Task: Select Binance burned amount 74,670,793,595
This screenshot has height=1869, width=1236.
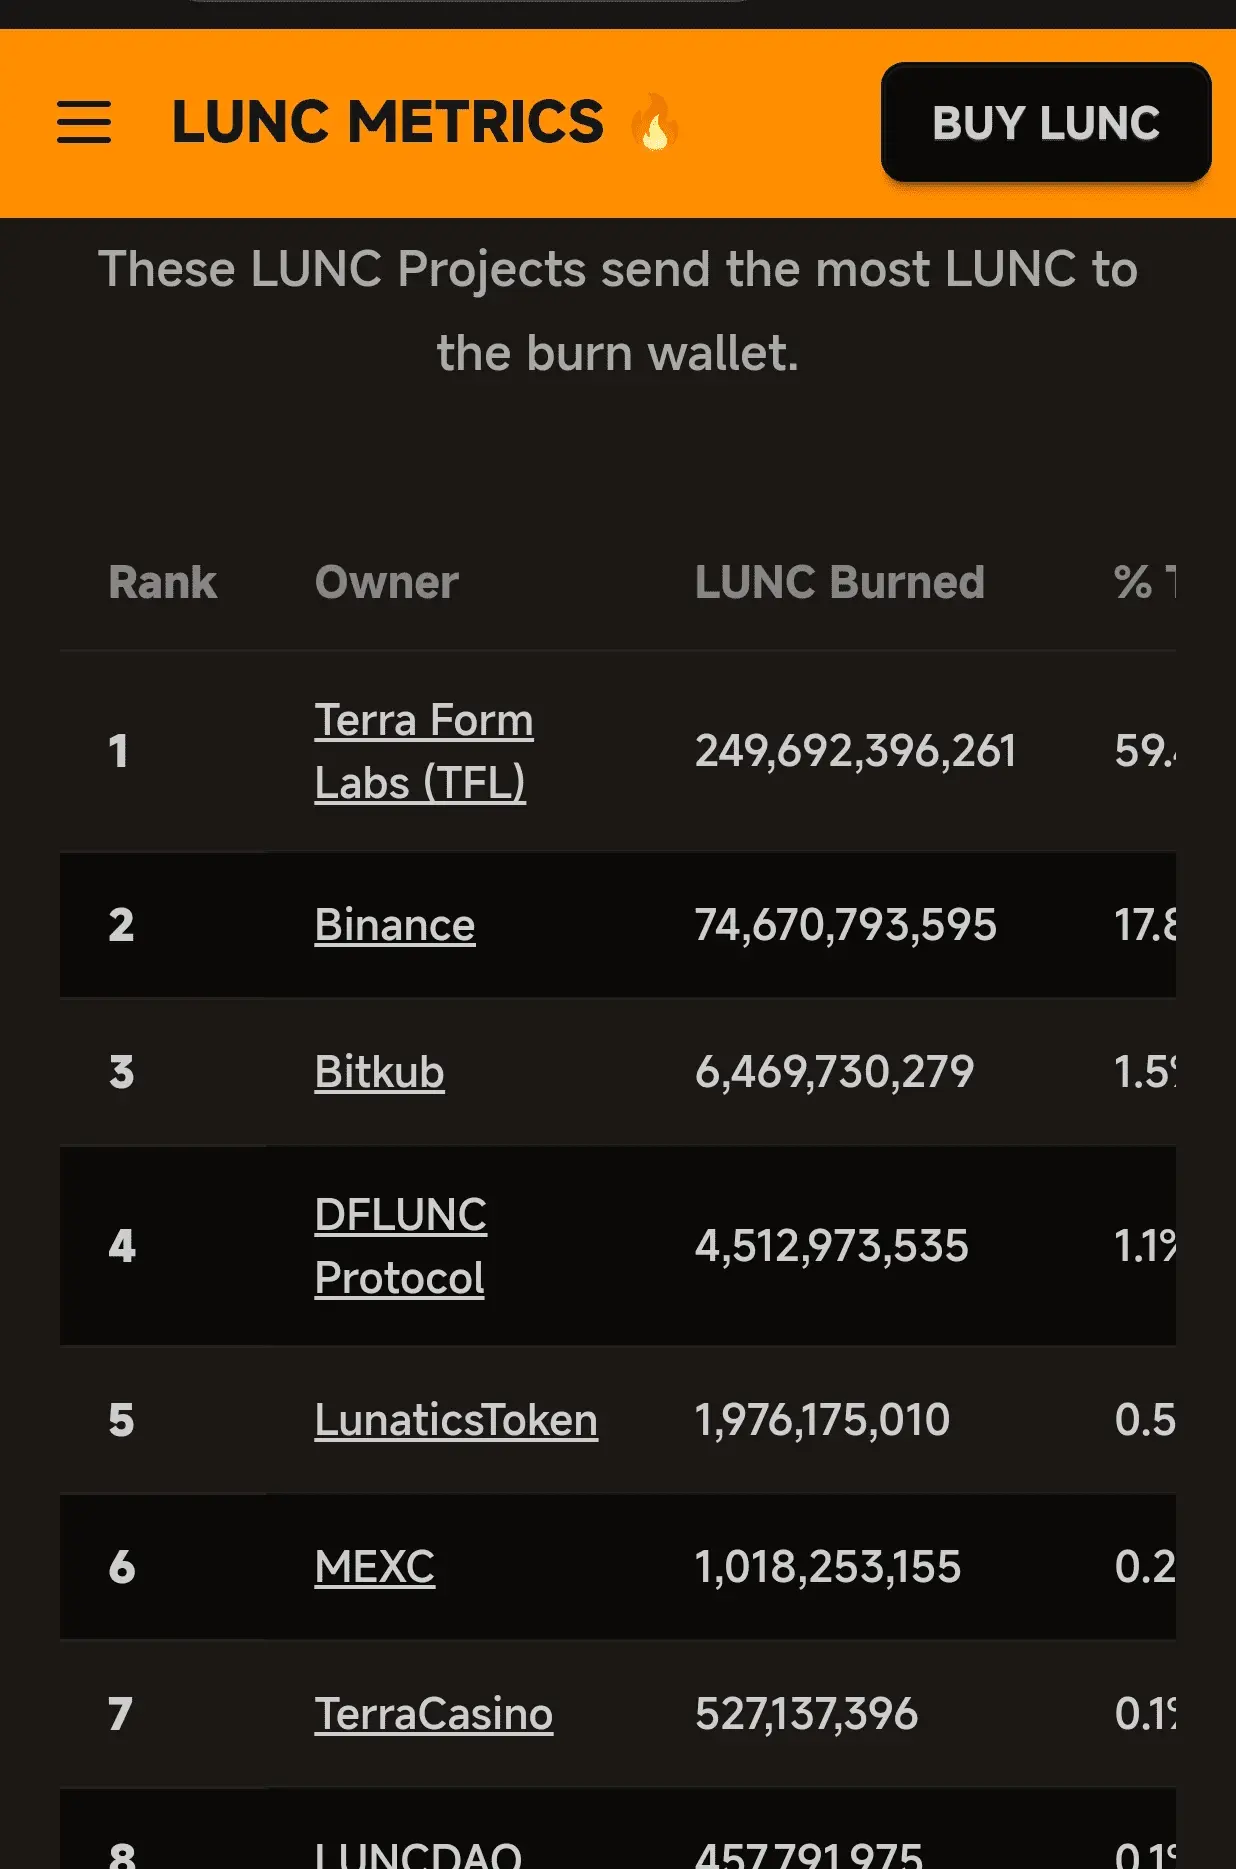Action: (x=846, y=925)
